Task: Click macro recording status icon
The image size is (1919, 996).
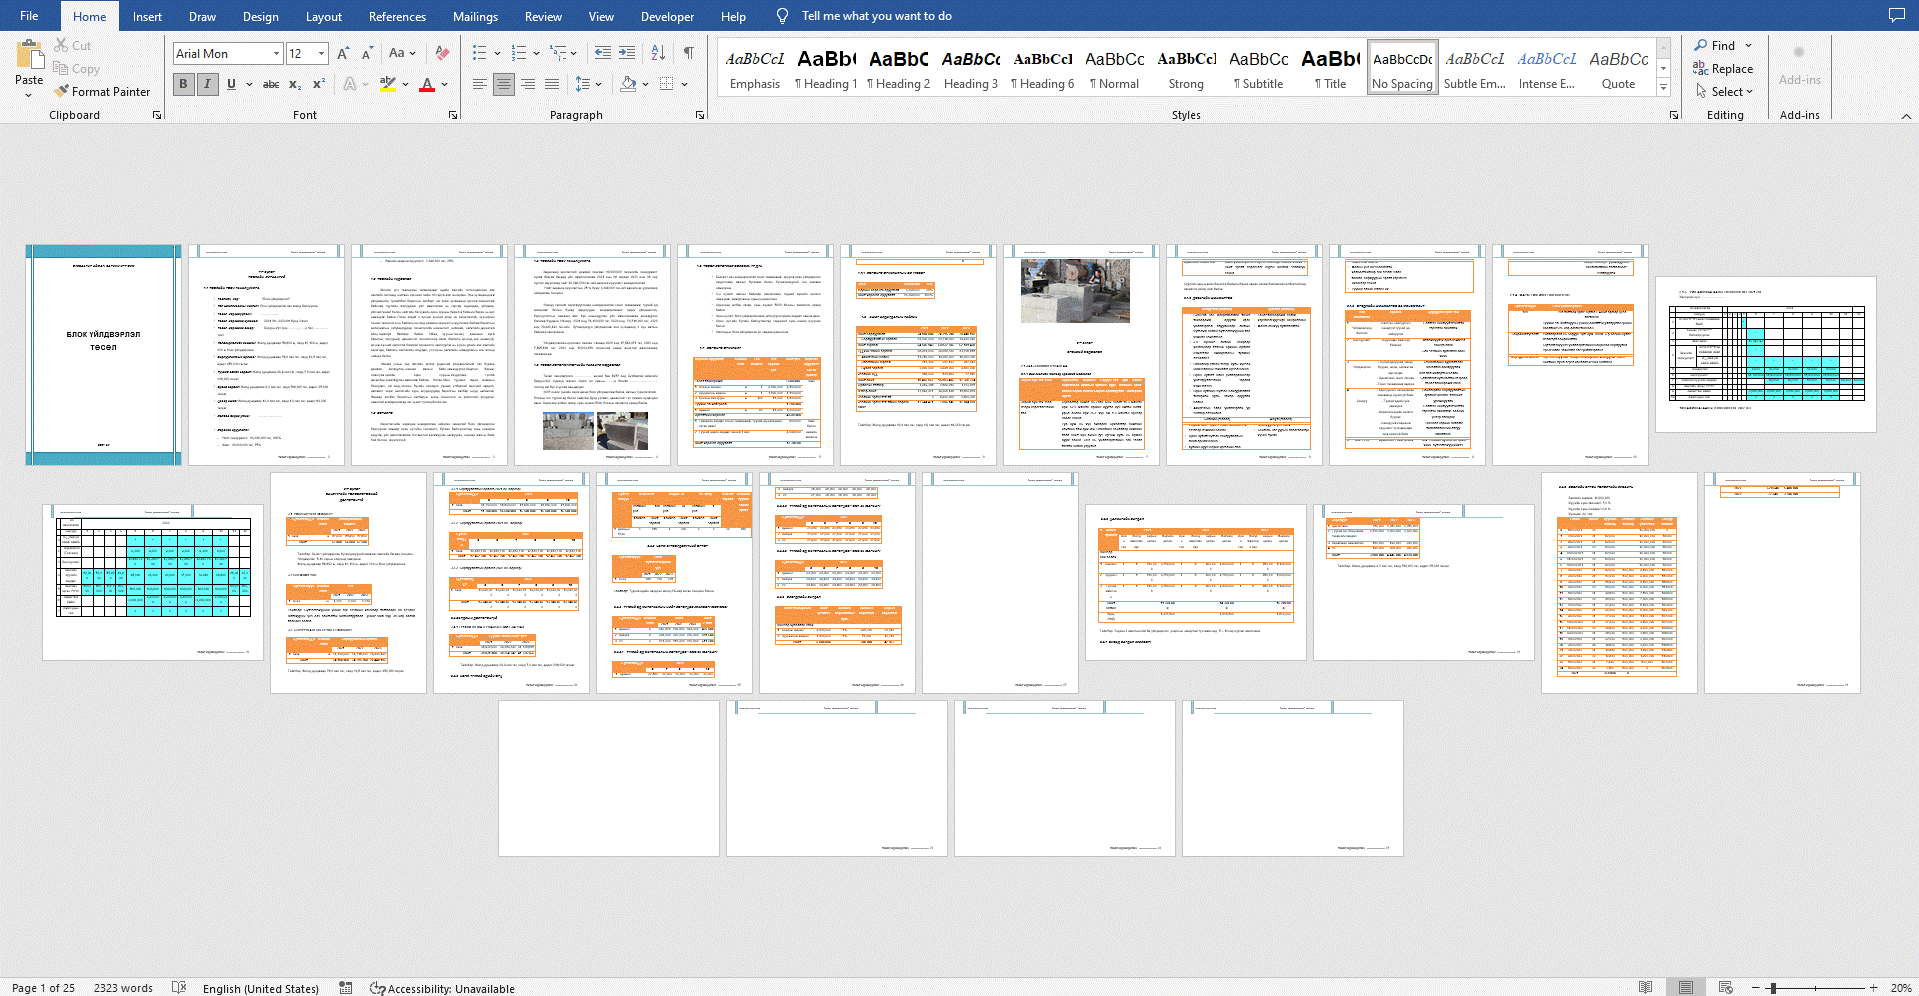Action: tap(346, 988)
